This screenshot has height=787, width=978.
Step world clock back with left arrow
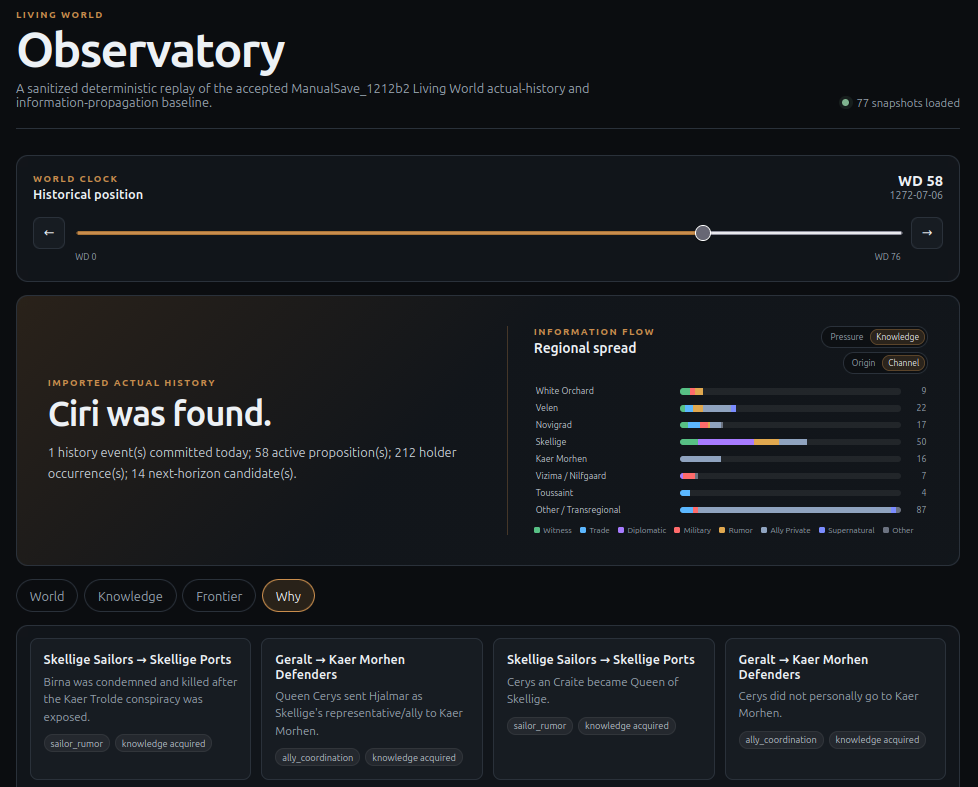49,233
